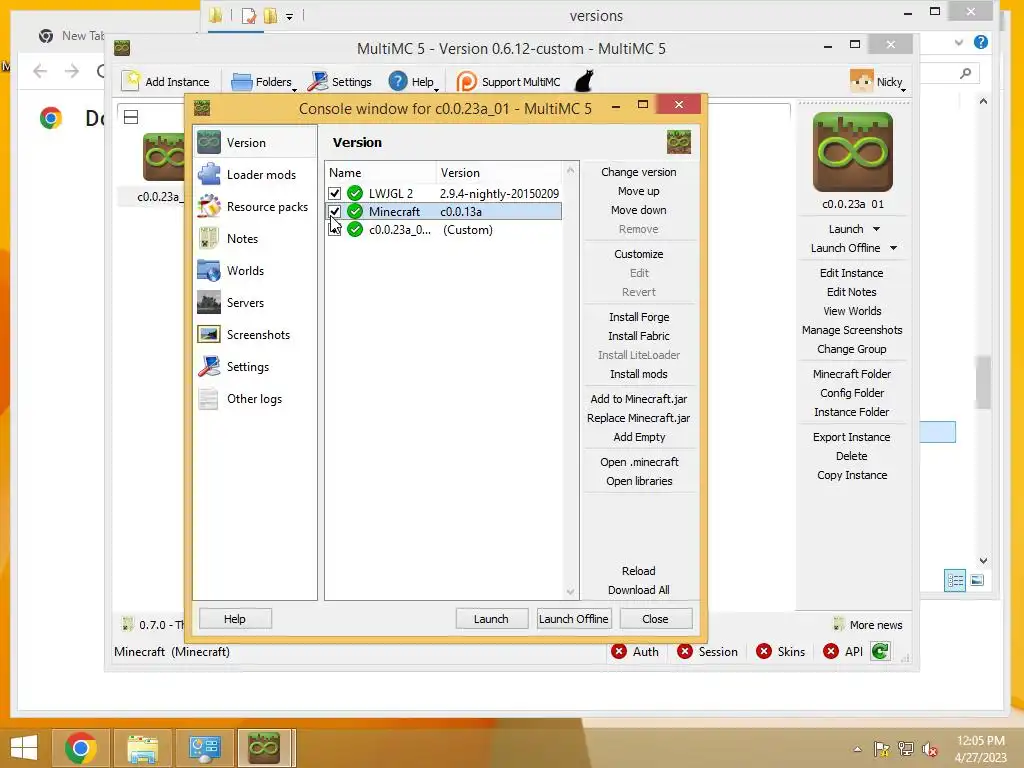Click the main toolbar Settings icon
Image resolution: width=1024 pixels, height=768 pixels.
[318, 81]
